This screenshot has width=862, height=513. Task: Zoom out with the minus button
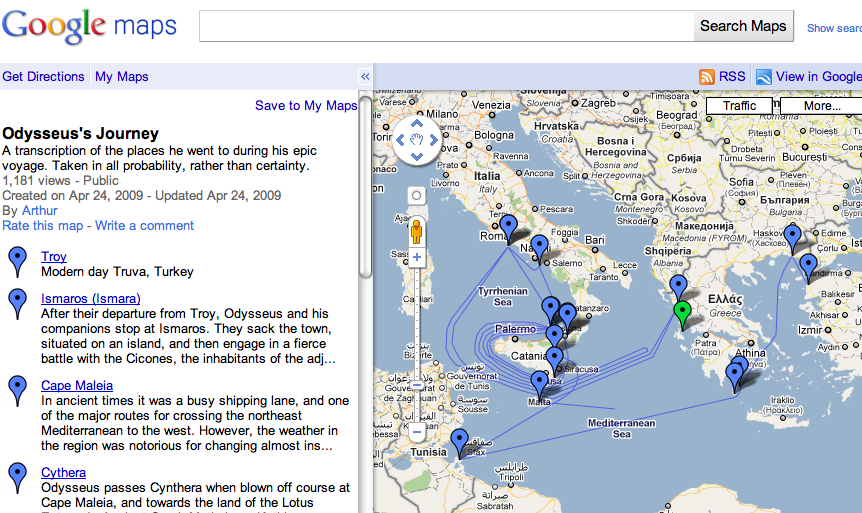point(417,432)
